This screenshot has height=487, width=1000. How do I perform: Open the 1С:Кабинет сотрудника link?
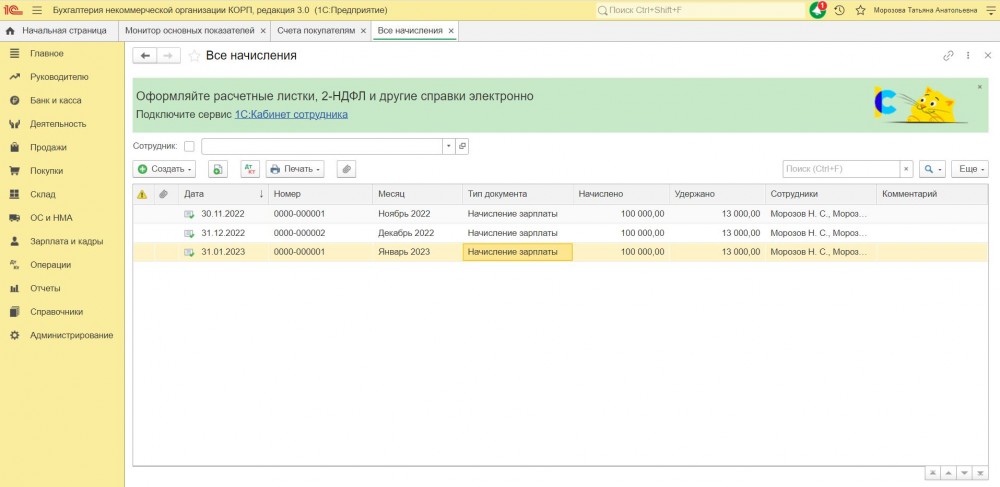coord(291,114)
